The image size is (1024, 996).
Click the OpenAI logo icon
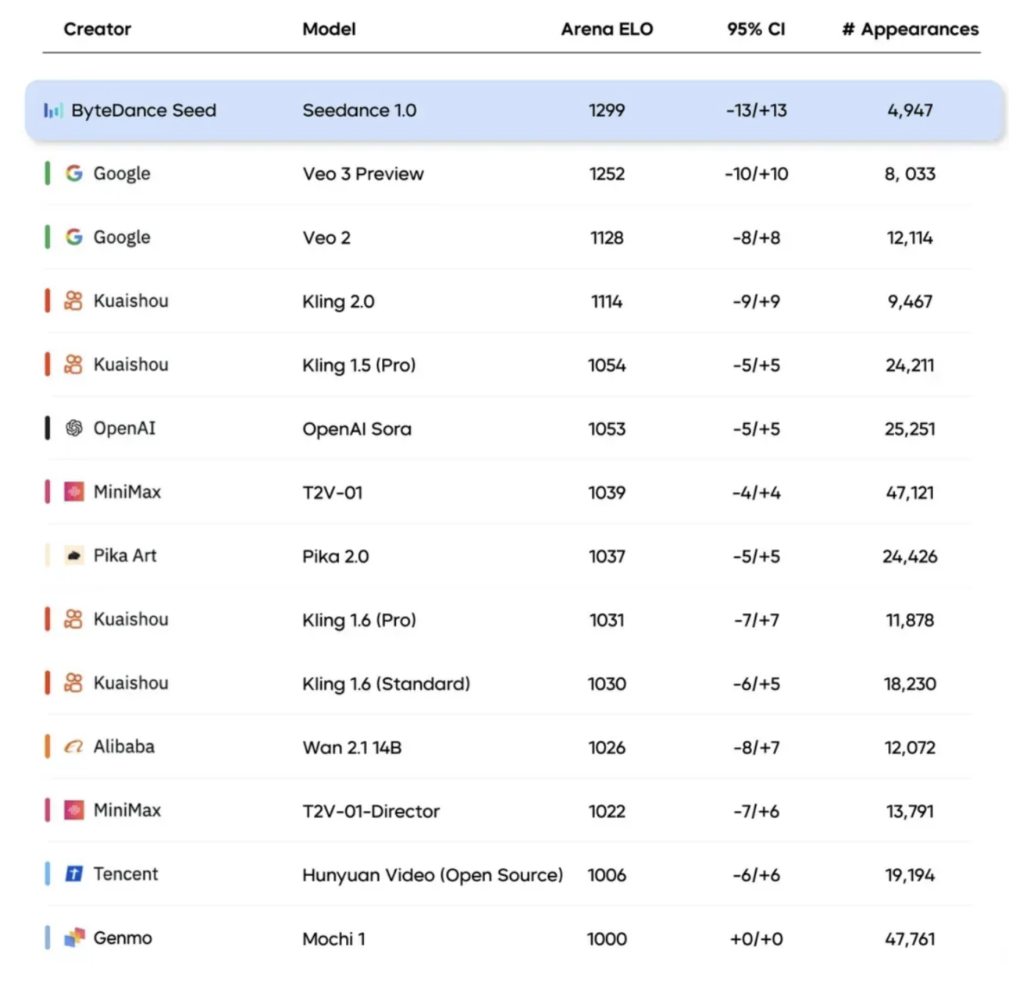tap(74, 428)
